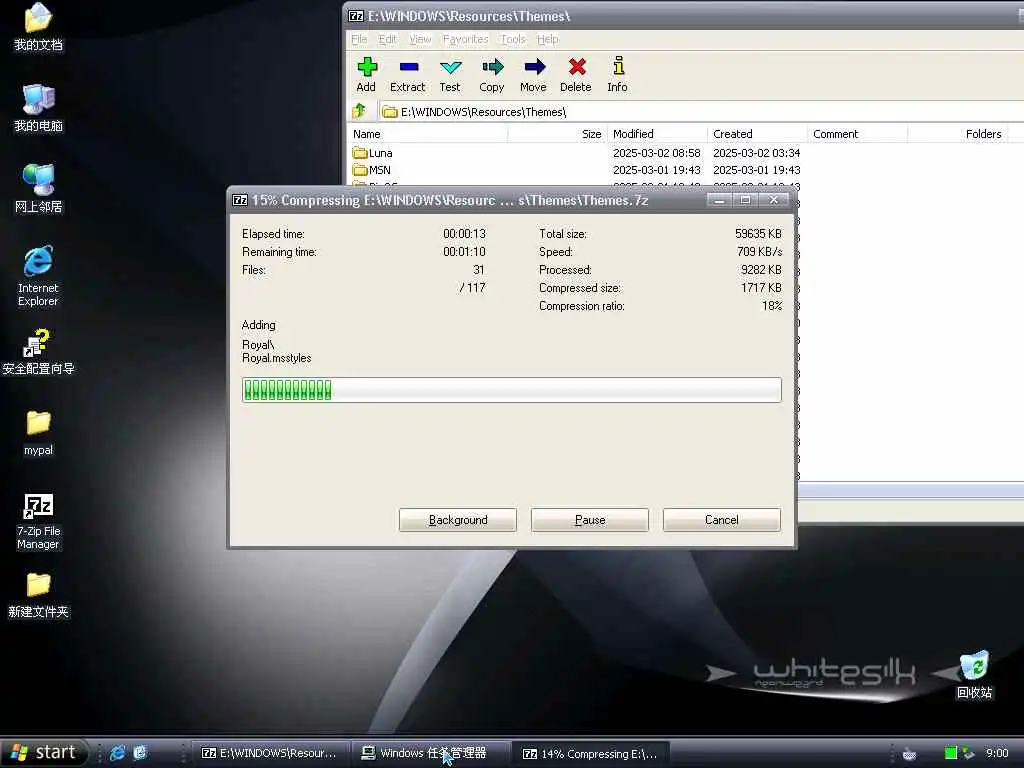
Task: Open the File menu in 7-Zip
Action: tap(359, 39)
